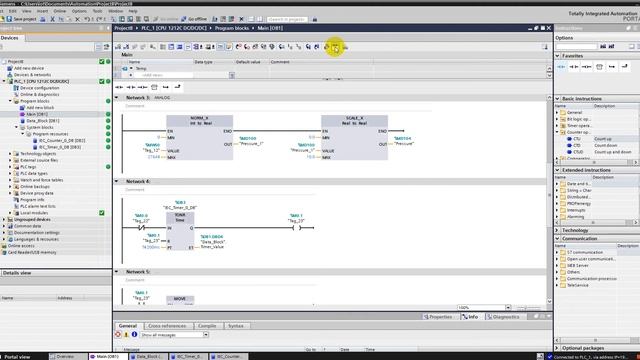Collapse the Extended instructions section
640x360 pixels.
[x=558, y=170]
